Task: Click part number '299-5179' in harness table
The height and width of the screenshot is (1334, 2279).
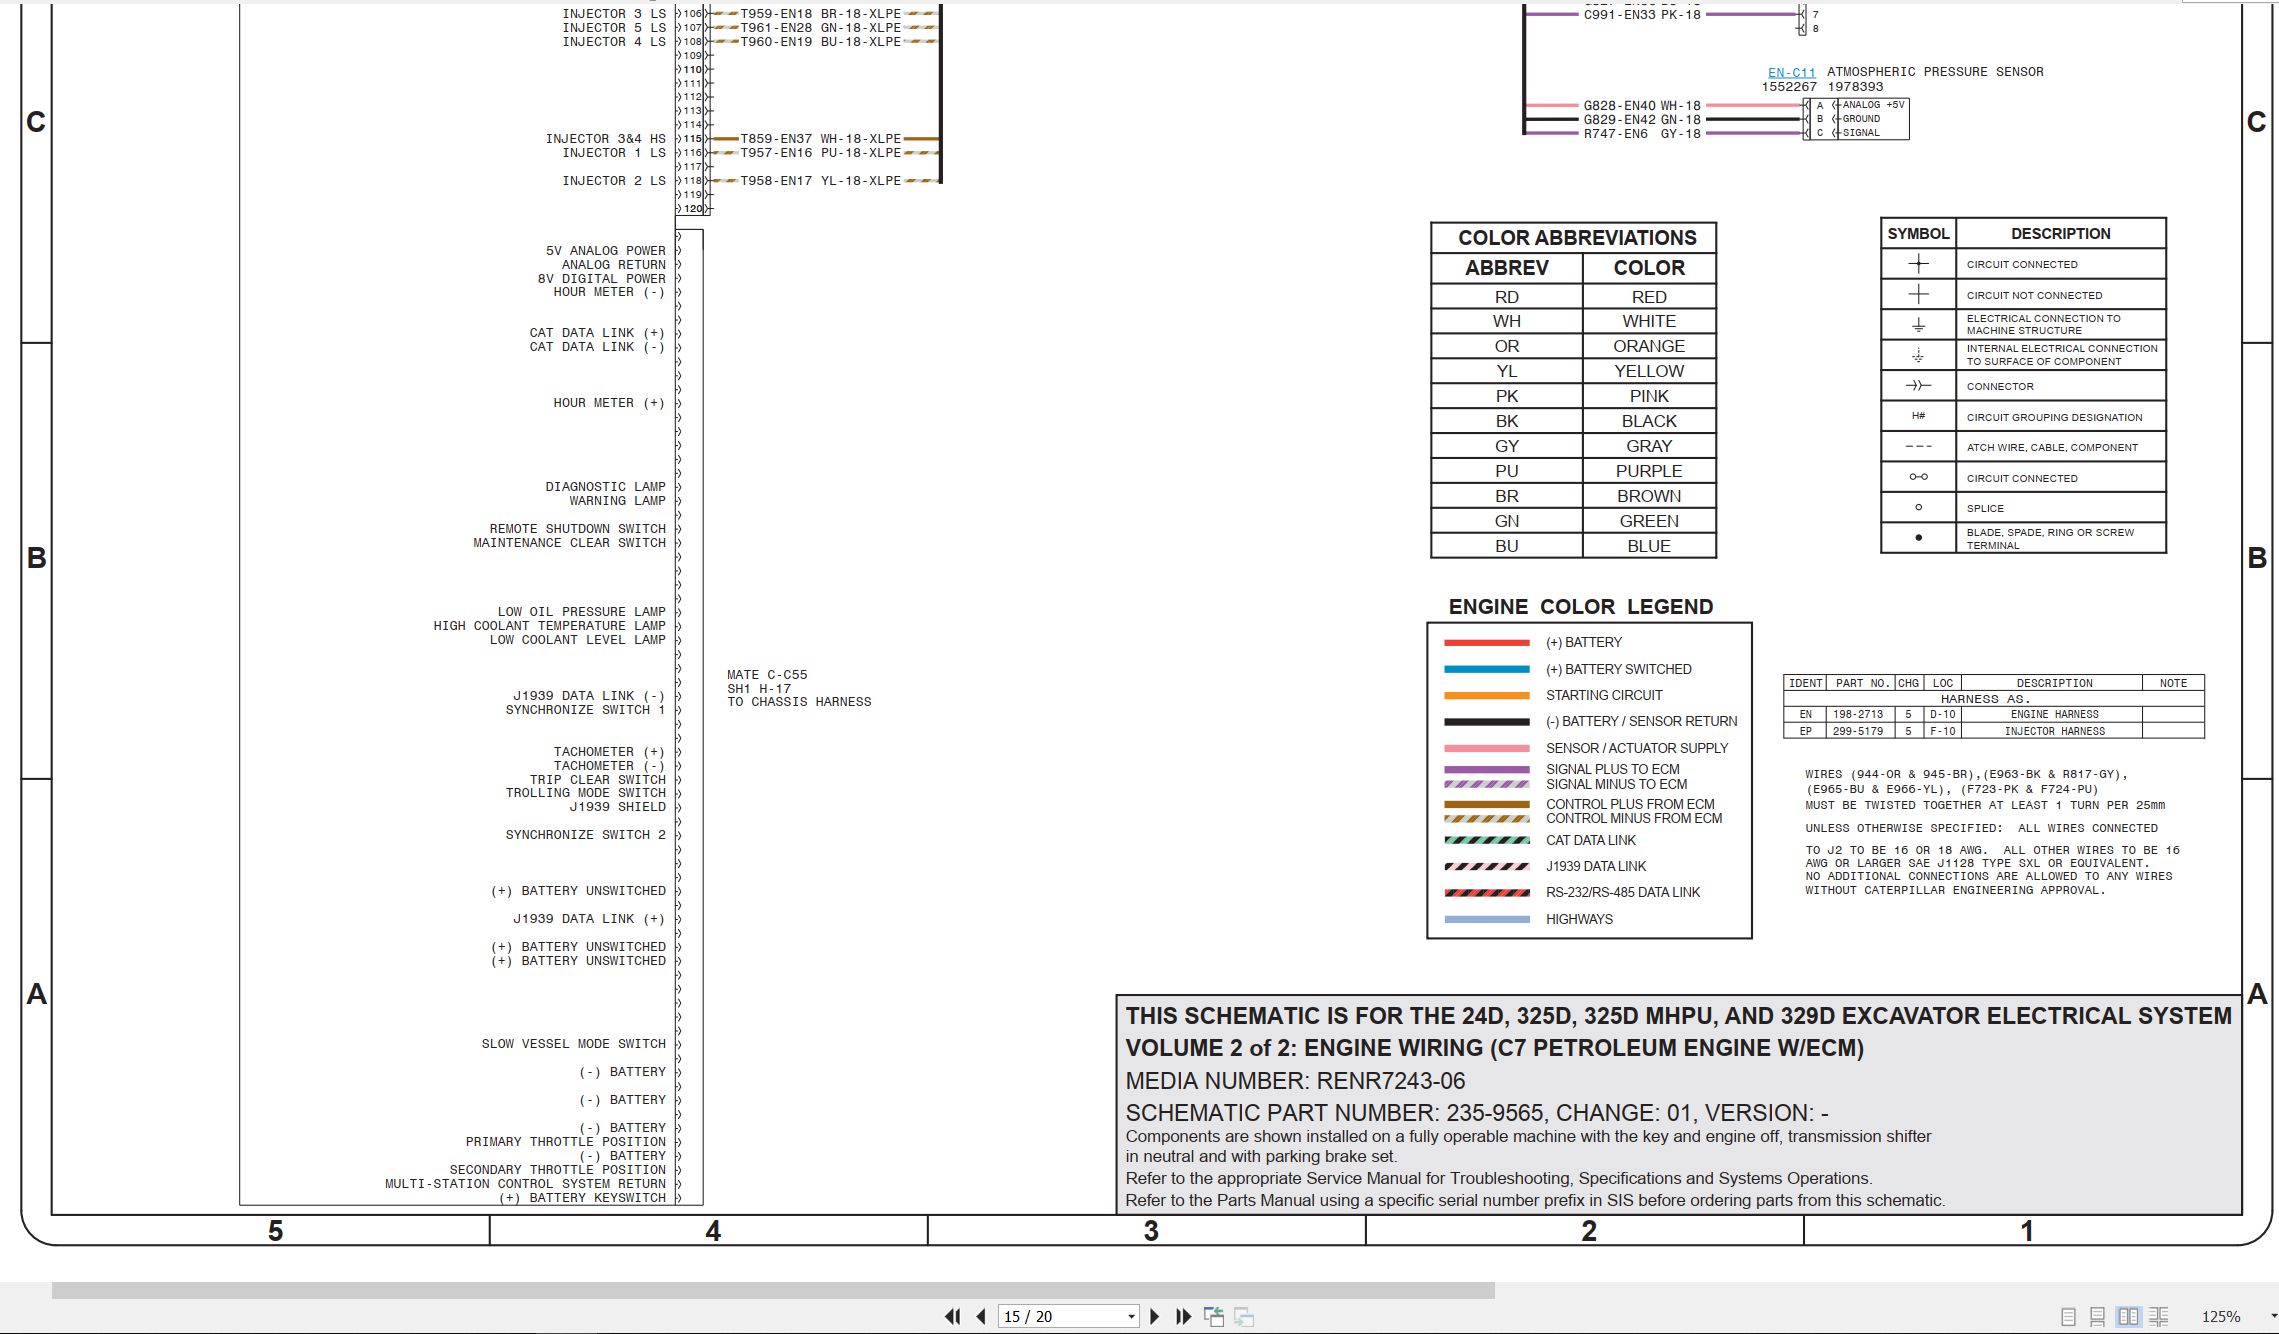Action: point(1858,732)
